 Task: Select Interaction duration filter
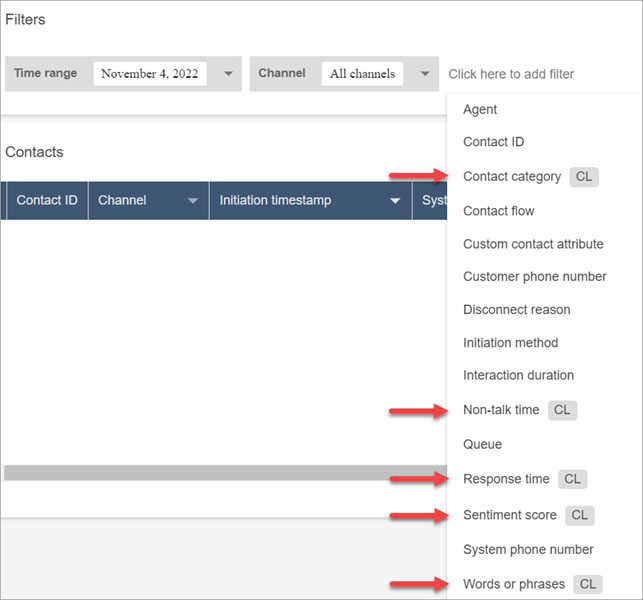[x=518, y=376]
